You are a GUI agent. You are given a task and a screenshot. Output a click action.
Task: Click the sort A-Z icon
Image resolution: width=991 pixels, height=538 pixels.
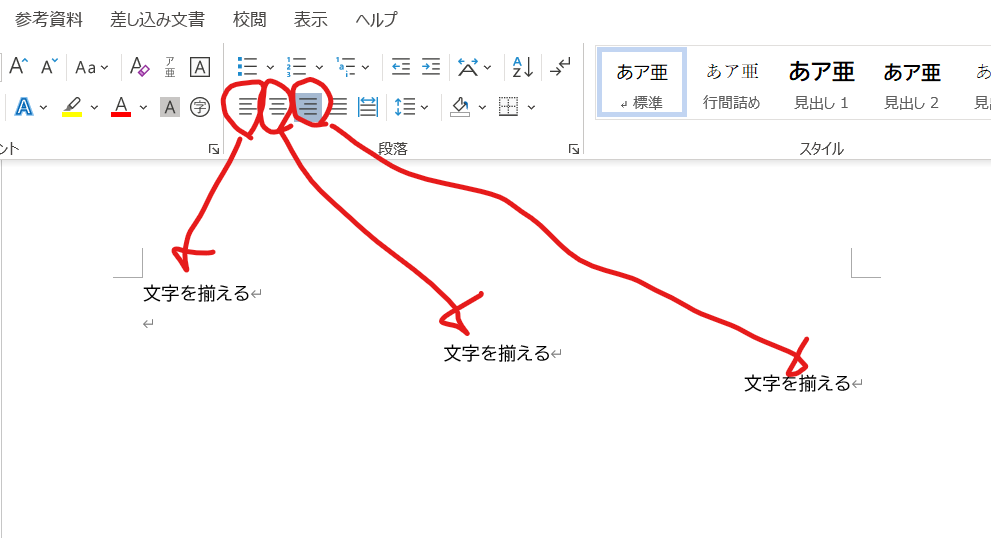click(523, 67)
